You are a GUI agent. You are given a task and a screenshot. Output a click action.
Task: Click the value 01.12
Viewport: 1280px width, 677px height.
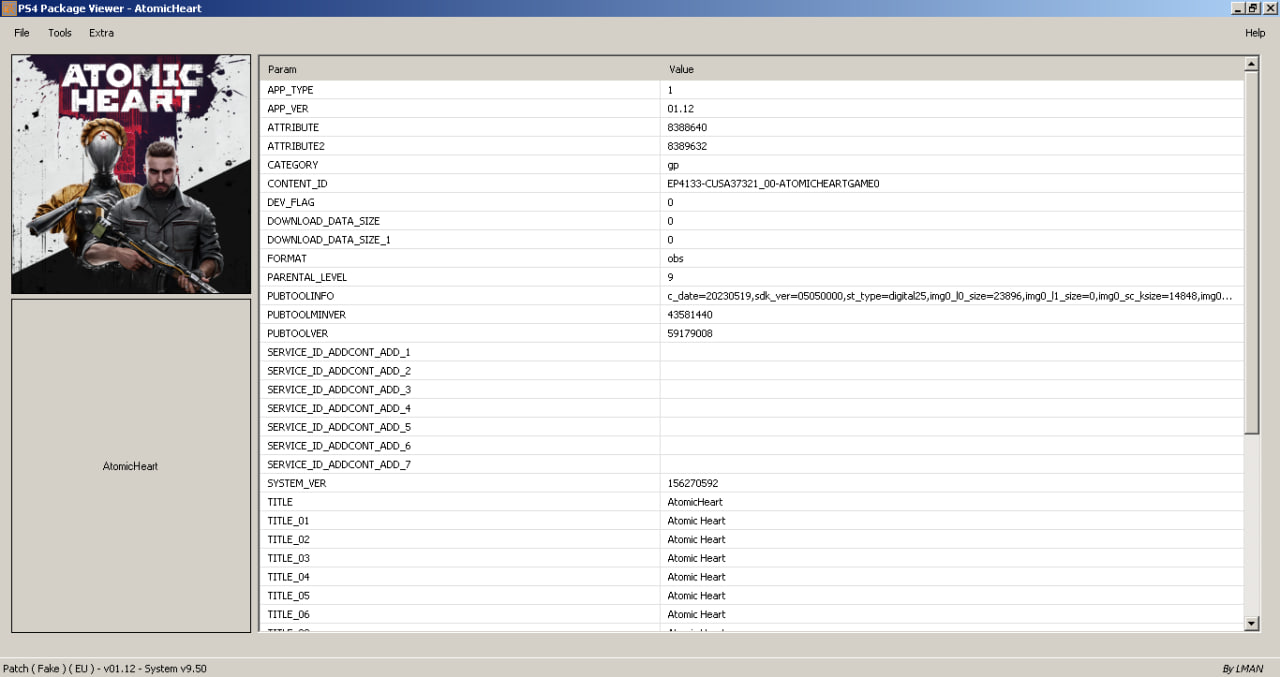[680, 109]
